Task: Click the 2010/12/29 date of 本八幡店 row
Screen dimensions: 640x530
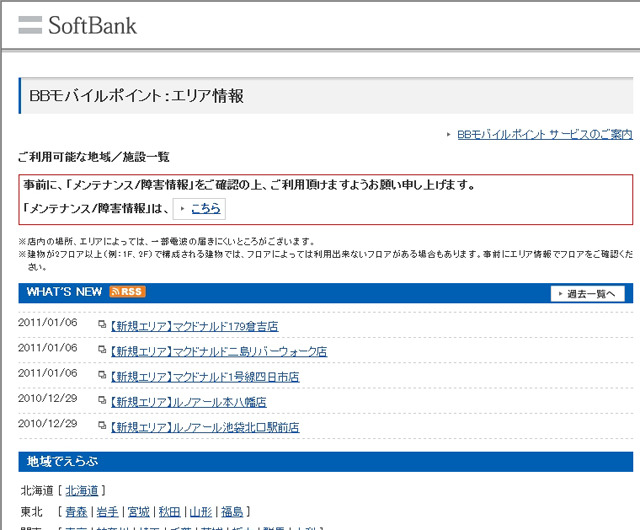Action: tap(48, 398)
